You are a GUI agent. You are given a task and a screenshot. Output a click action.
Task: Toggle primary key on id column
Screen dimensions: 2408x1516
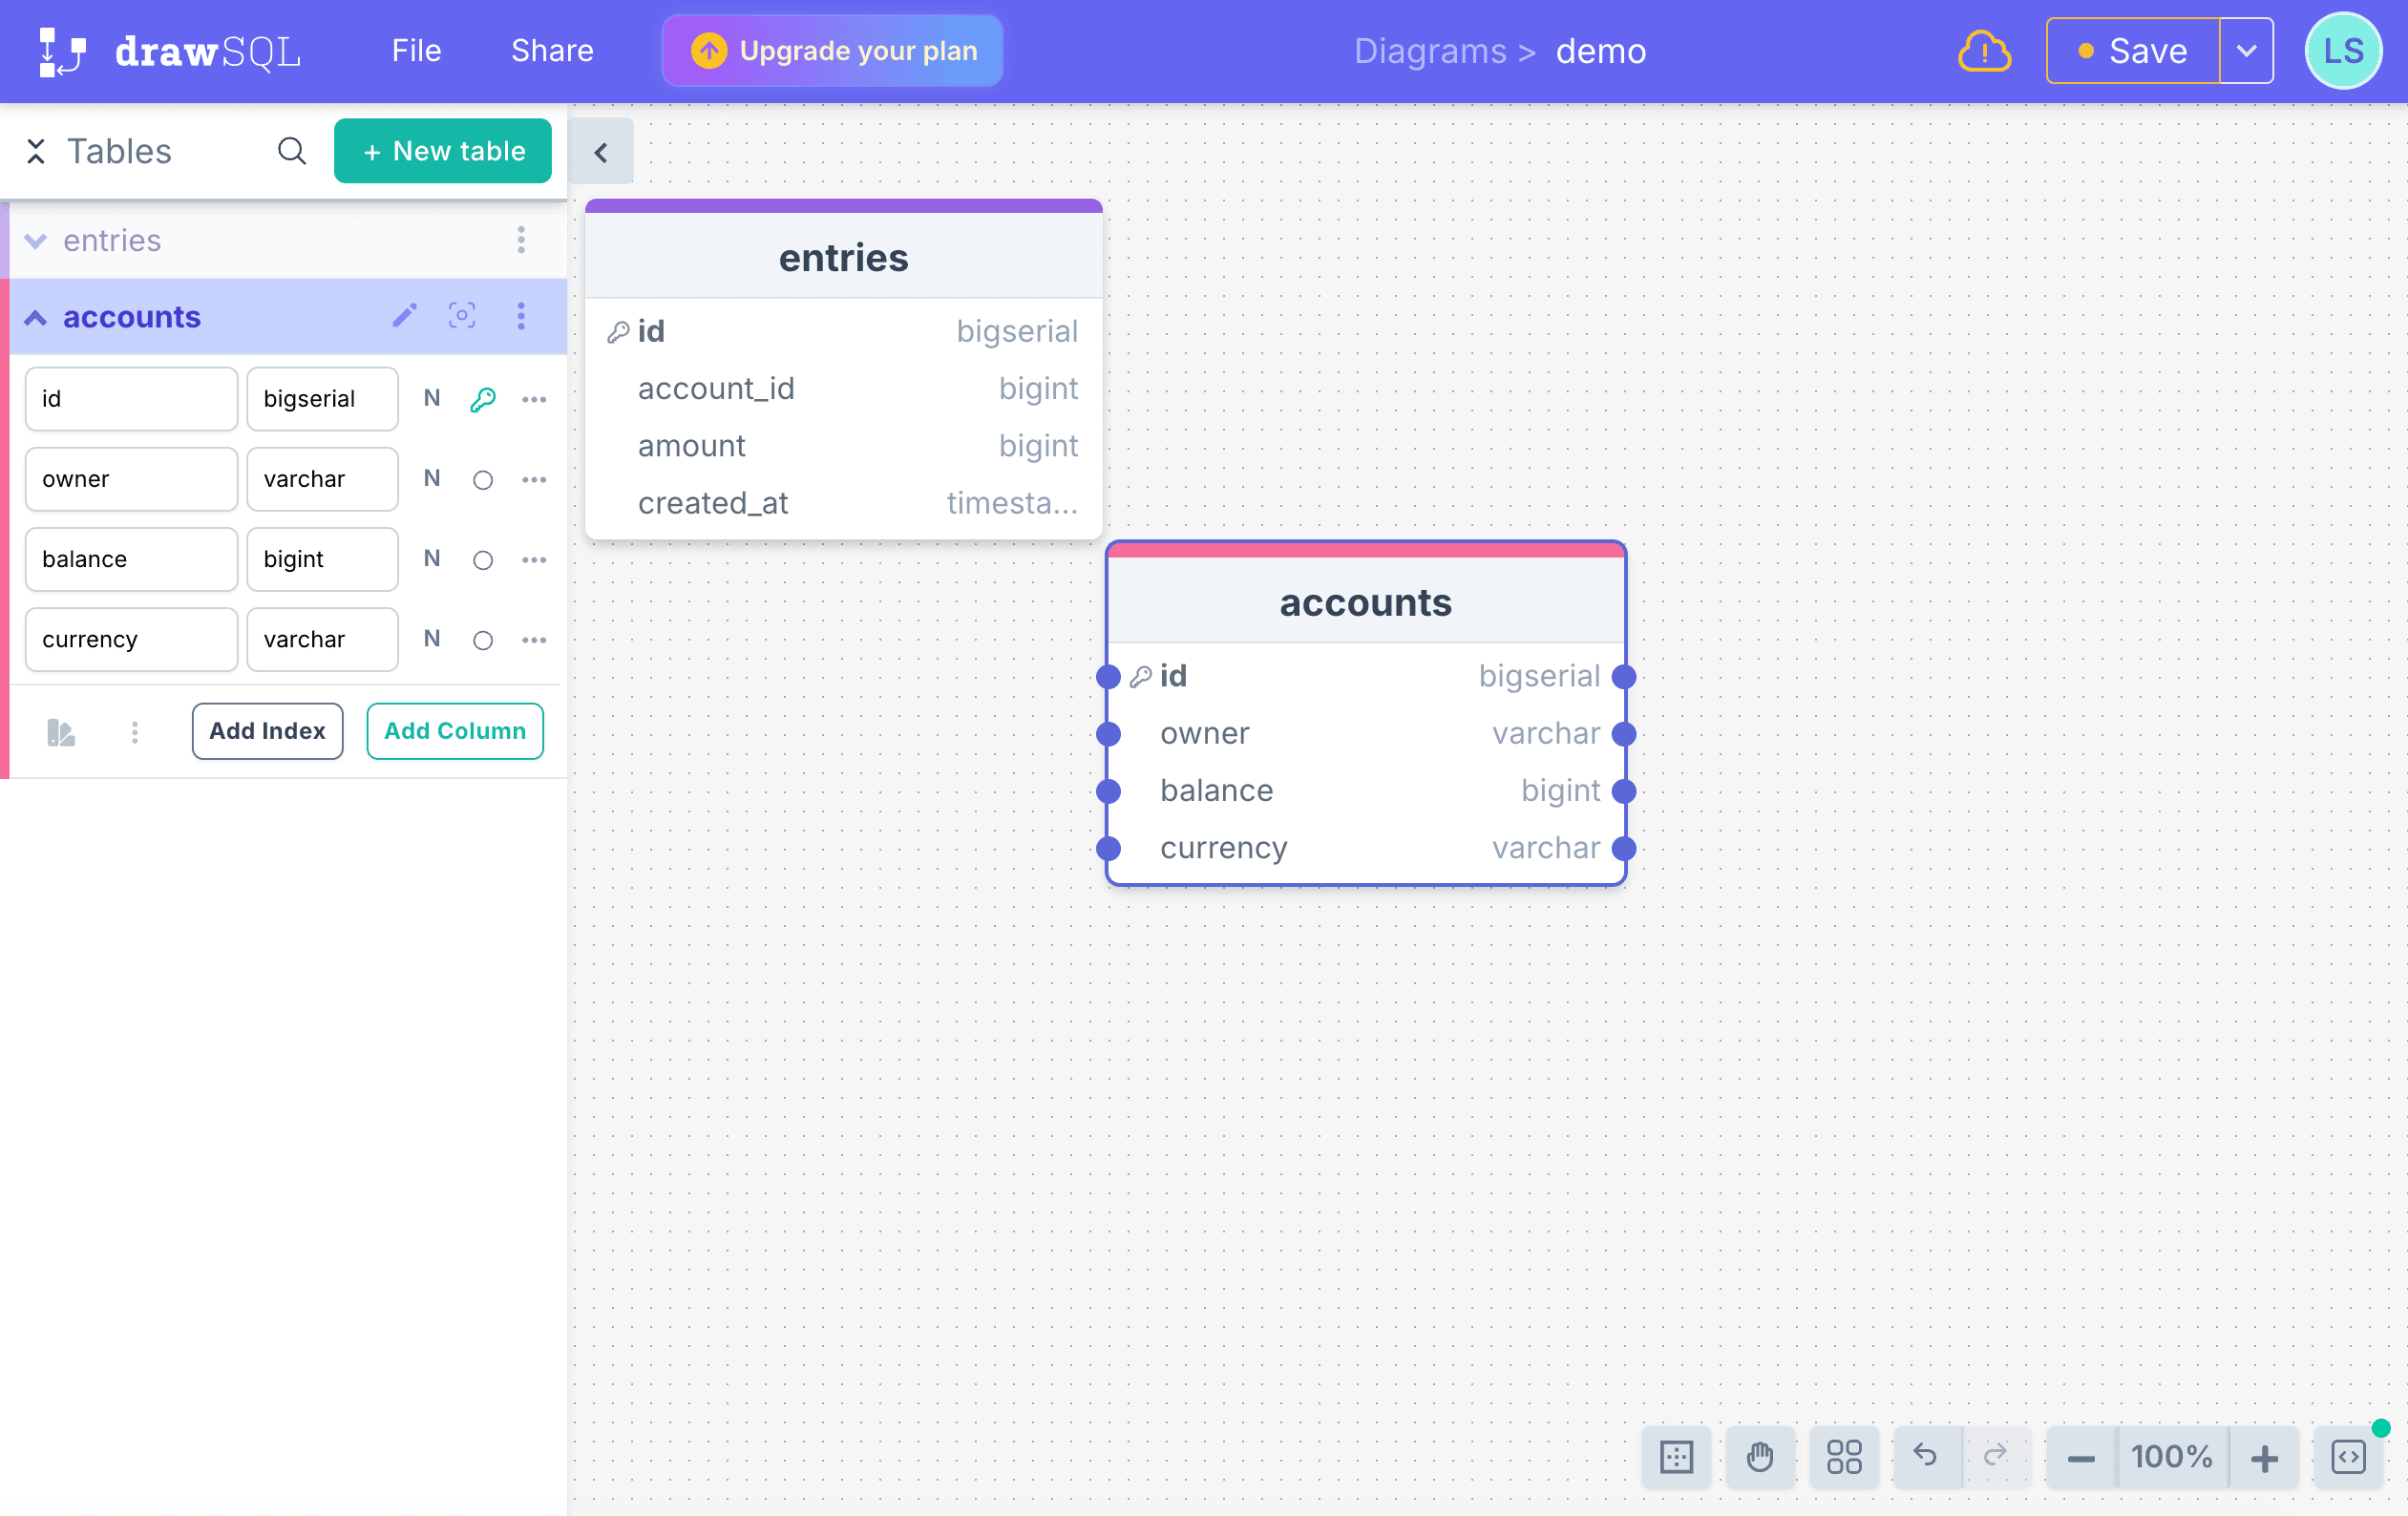click(x=483, y=399)
